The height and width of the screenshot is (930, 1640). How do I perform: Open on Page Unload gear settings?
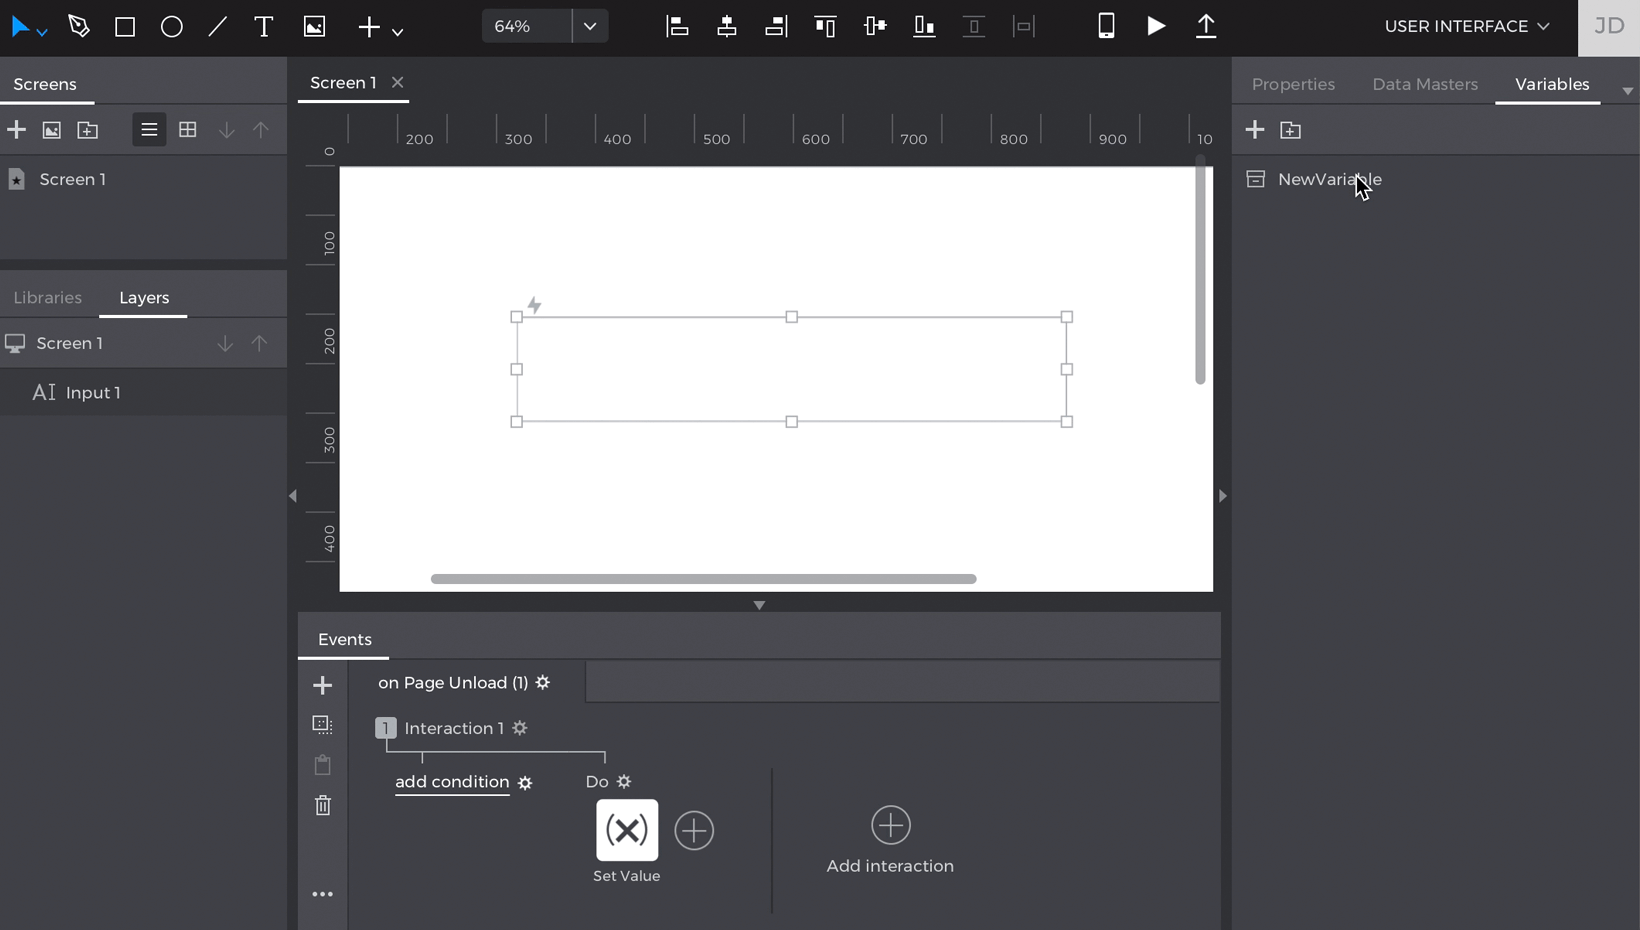pyautogui.click(x=543, y=682)
